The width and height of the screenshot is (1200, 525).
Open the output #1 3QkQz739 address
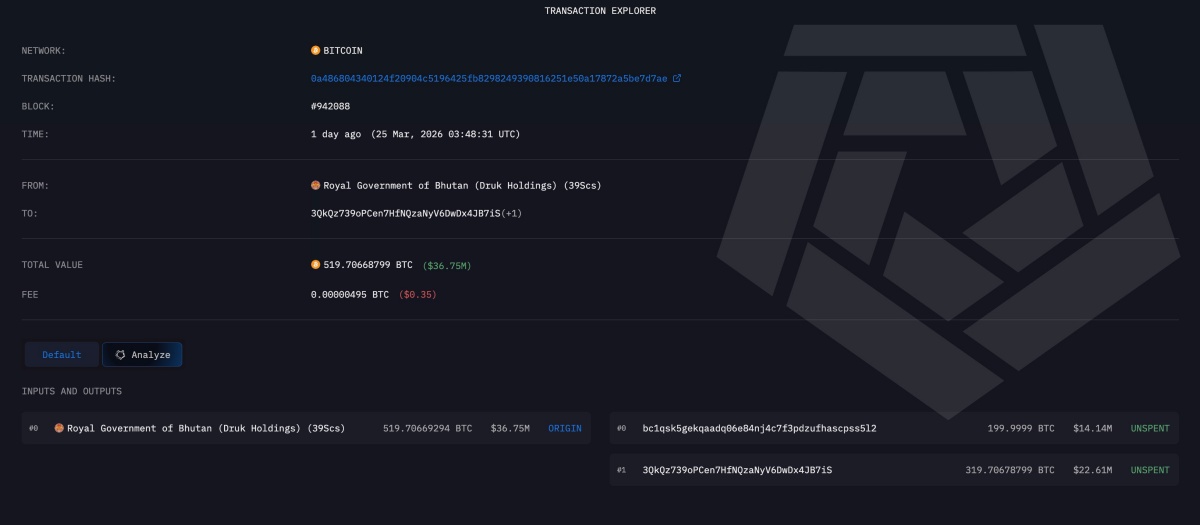click(x=737, y=470)
